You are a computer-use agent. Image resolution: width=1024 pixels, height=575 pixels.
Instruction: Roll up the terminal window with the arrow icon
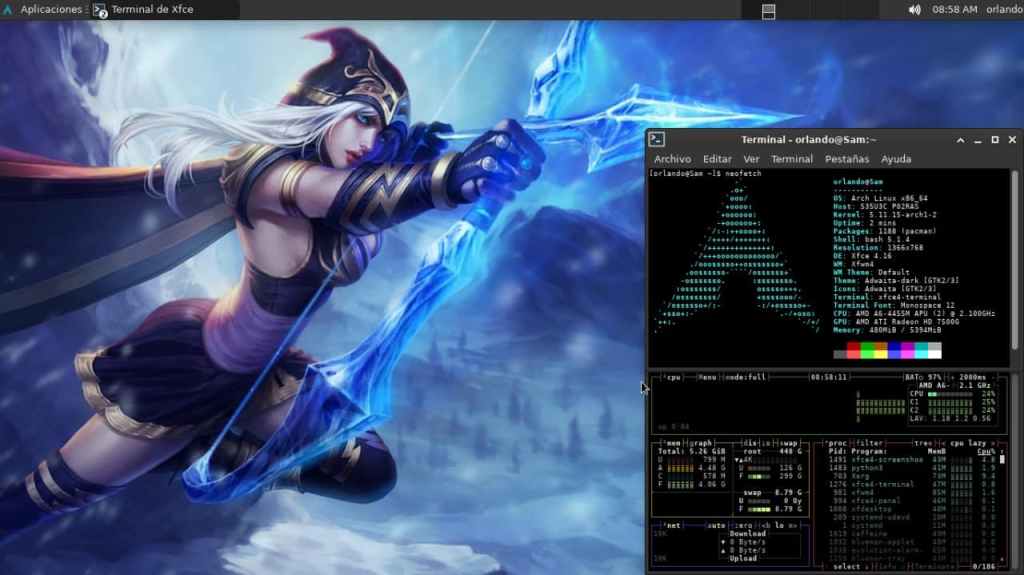(960, 140)
